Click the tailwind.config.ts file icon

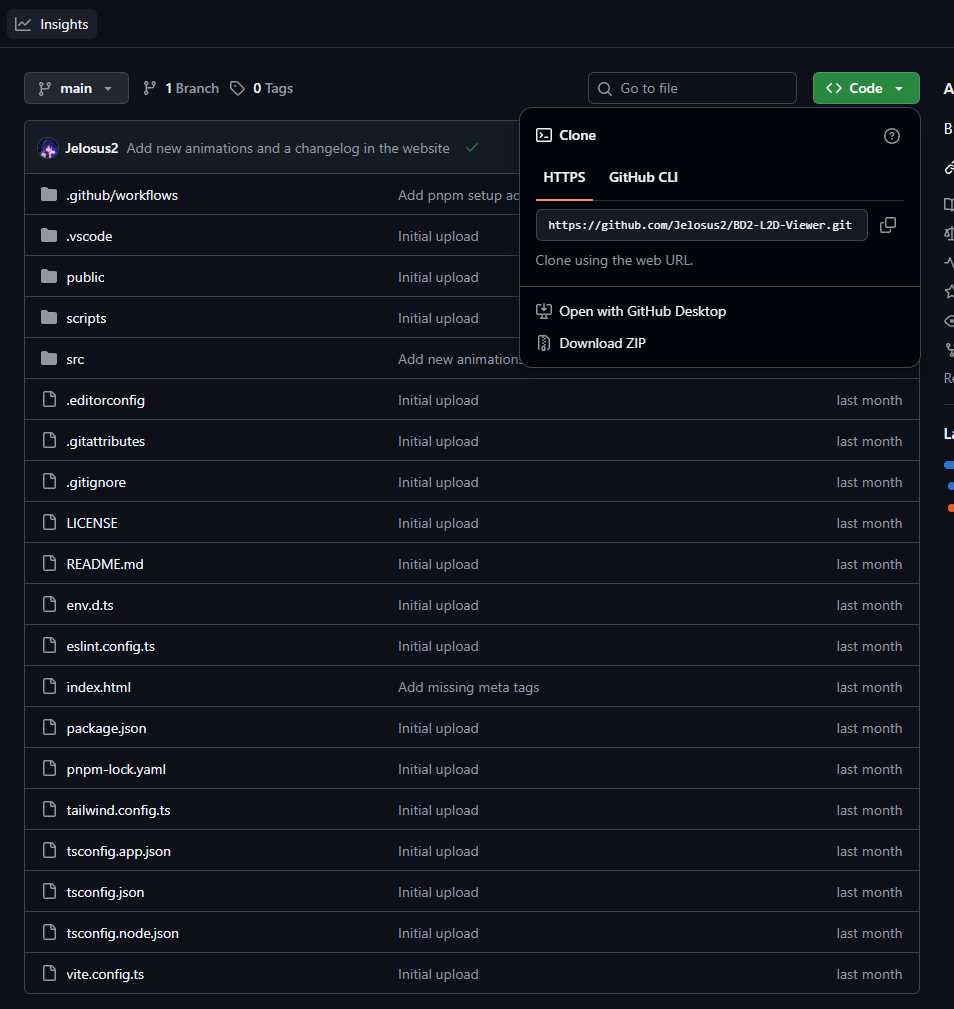50,810
